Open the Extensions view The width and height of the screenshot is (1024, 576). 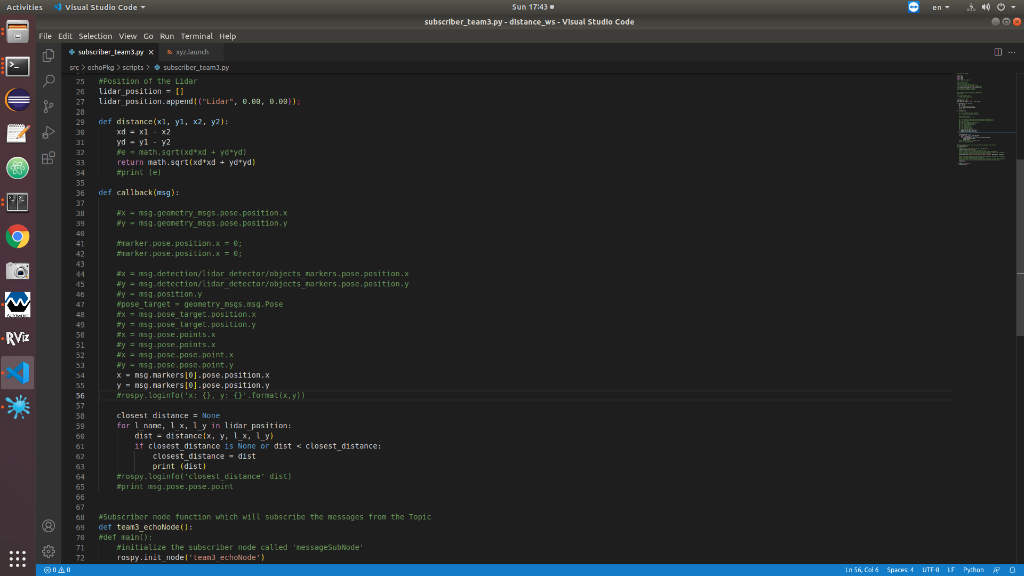coord(48,158)
